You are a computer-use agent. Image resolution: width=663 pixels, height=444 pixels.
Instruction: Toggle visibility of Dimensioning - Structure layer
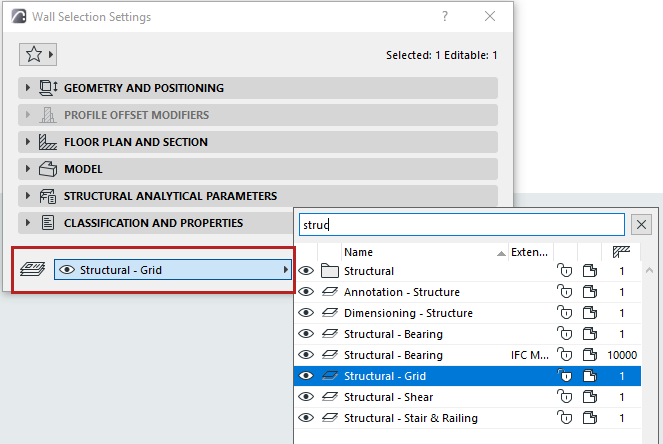(x=306, y=313)
